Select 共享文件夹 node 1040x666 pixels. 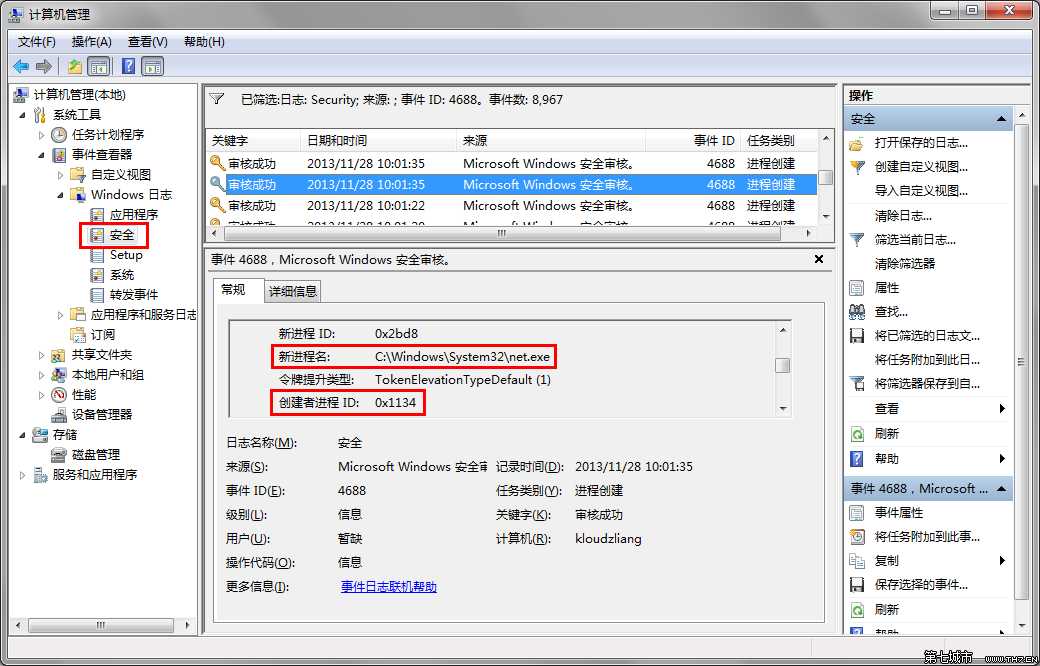pos(102,355)
